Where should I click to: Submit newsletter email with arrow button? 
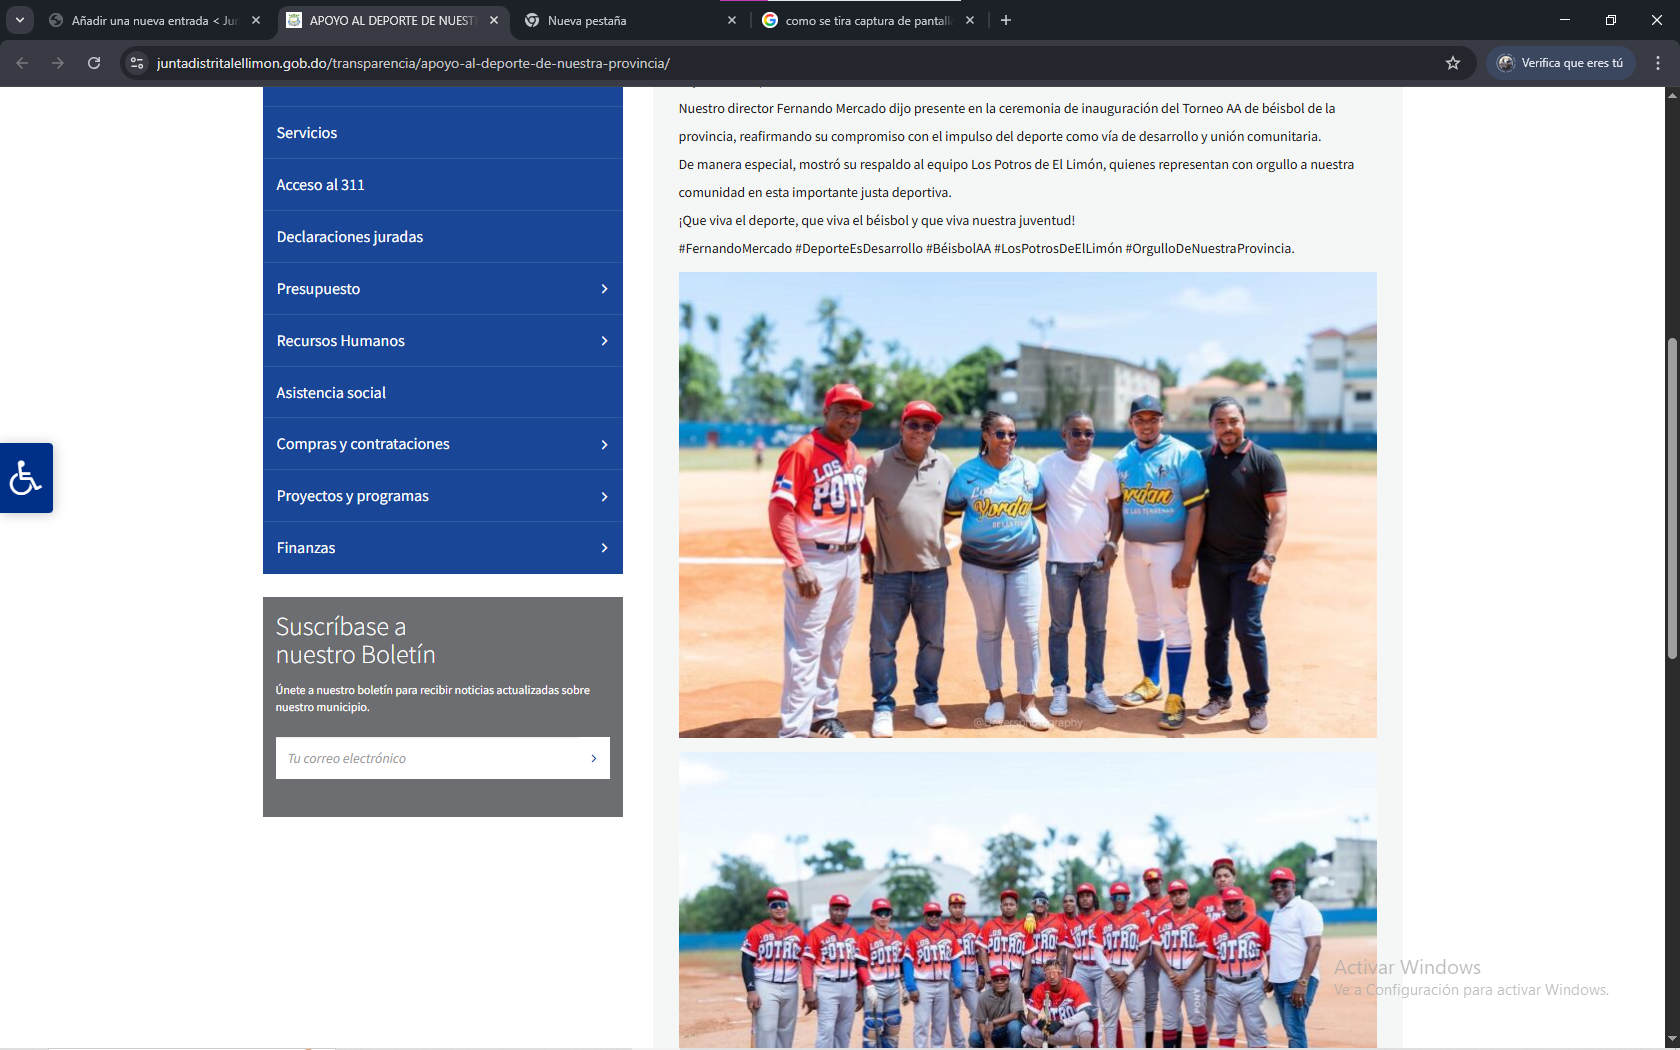pos(593,759)
